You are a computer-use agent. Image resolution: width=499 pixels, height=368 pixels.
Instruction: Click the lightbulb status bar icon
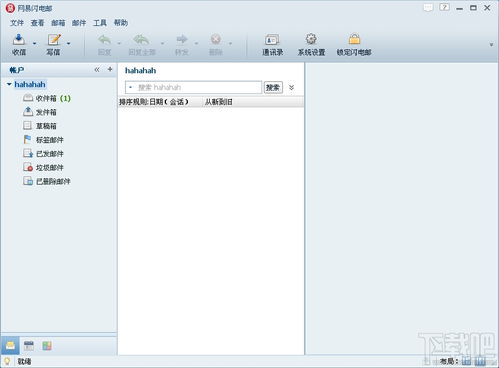point(7,361)
